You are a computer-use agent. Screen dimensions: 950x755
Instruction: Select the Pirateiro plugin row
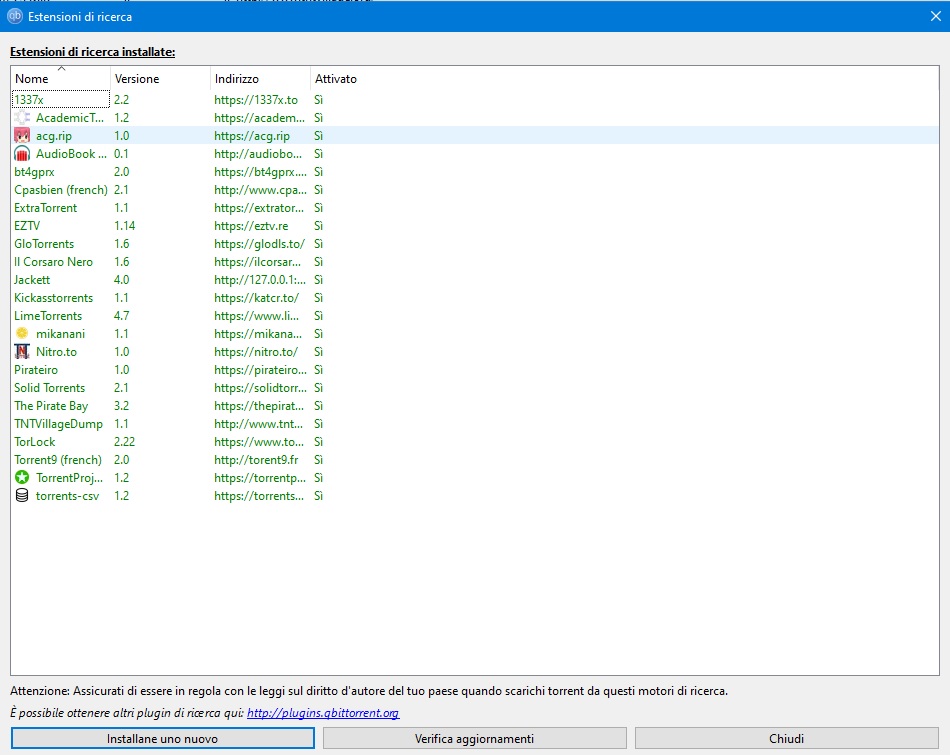474,370
